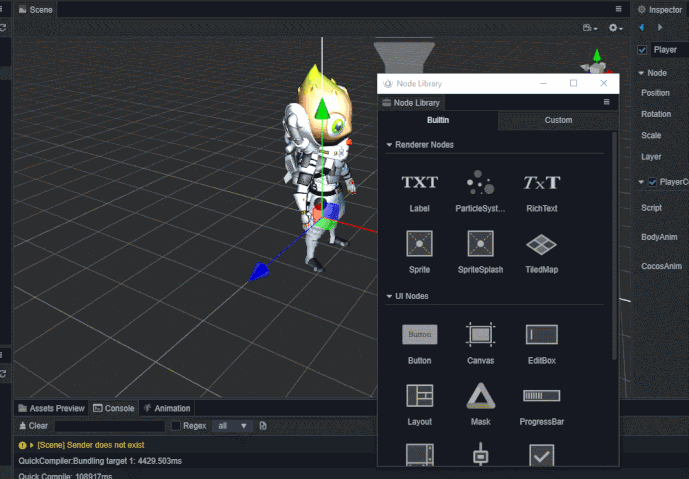This screenshot has width=689, height=479.
Task: Click the Rotation property label
Action: (x=656, y=114)
